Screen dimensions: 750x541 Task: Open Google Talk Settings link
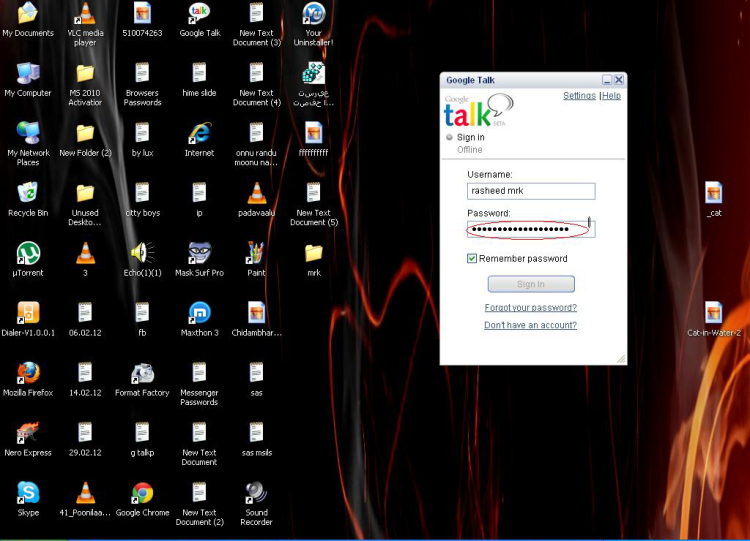pyautogui.click(x=579, y=96)
